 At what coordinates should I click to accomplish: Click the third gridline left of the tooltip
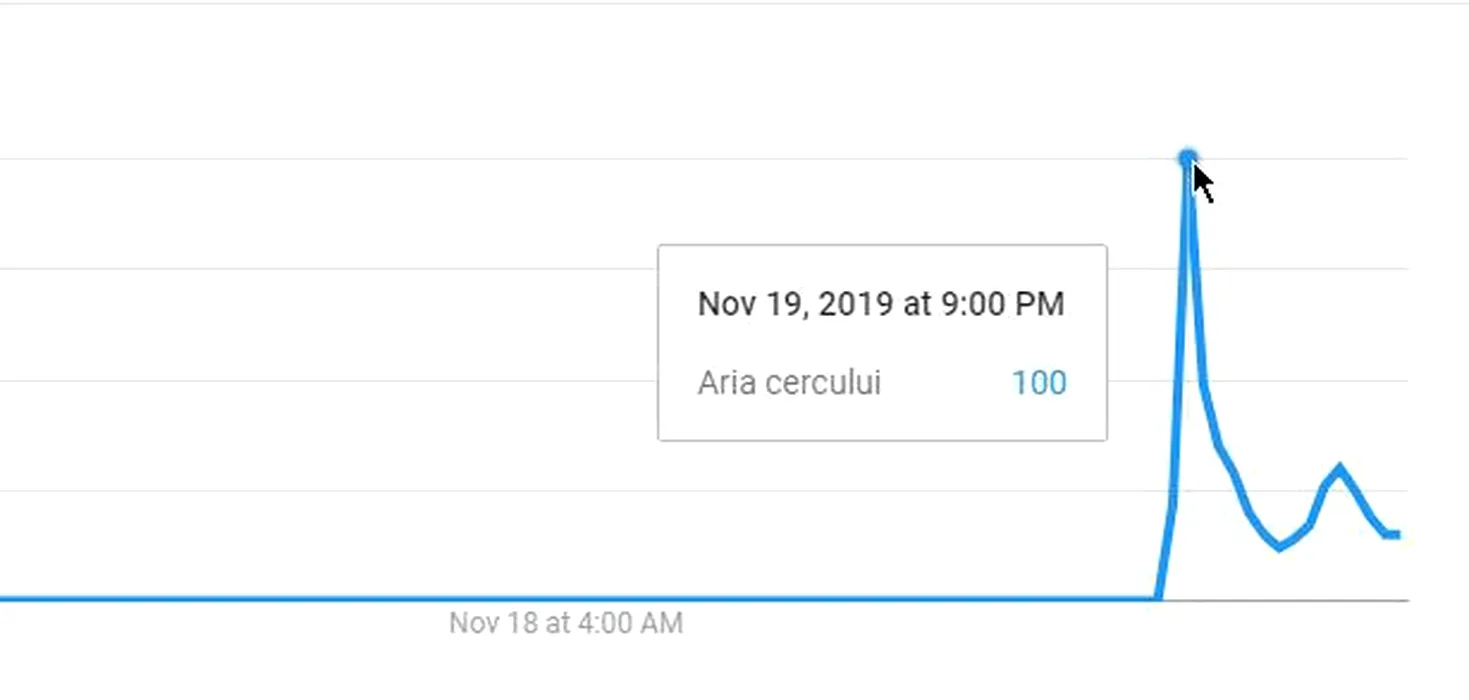click(328, 380)
